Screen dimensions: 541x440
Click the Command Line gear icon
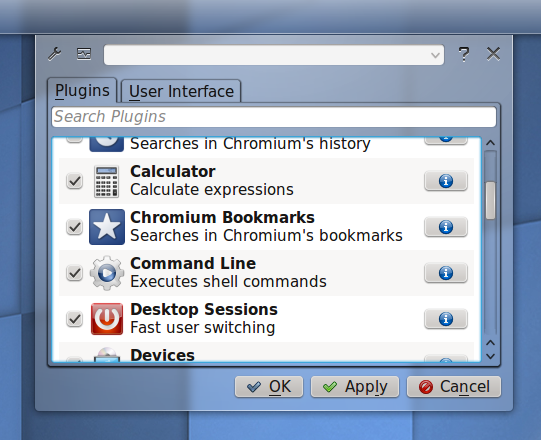(107, 273)
